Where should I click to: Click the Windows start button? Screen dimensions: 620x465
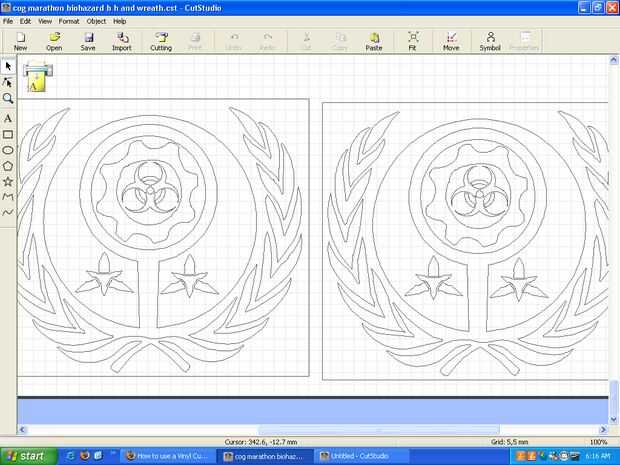coord(28,456)
